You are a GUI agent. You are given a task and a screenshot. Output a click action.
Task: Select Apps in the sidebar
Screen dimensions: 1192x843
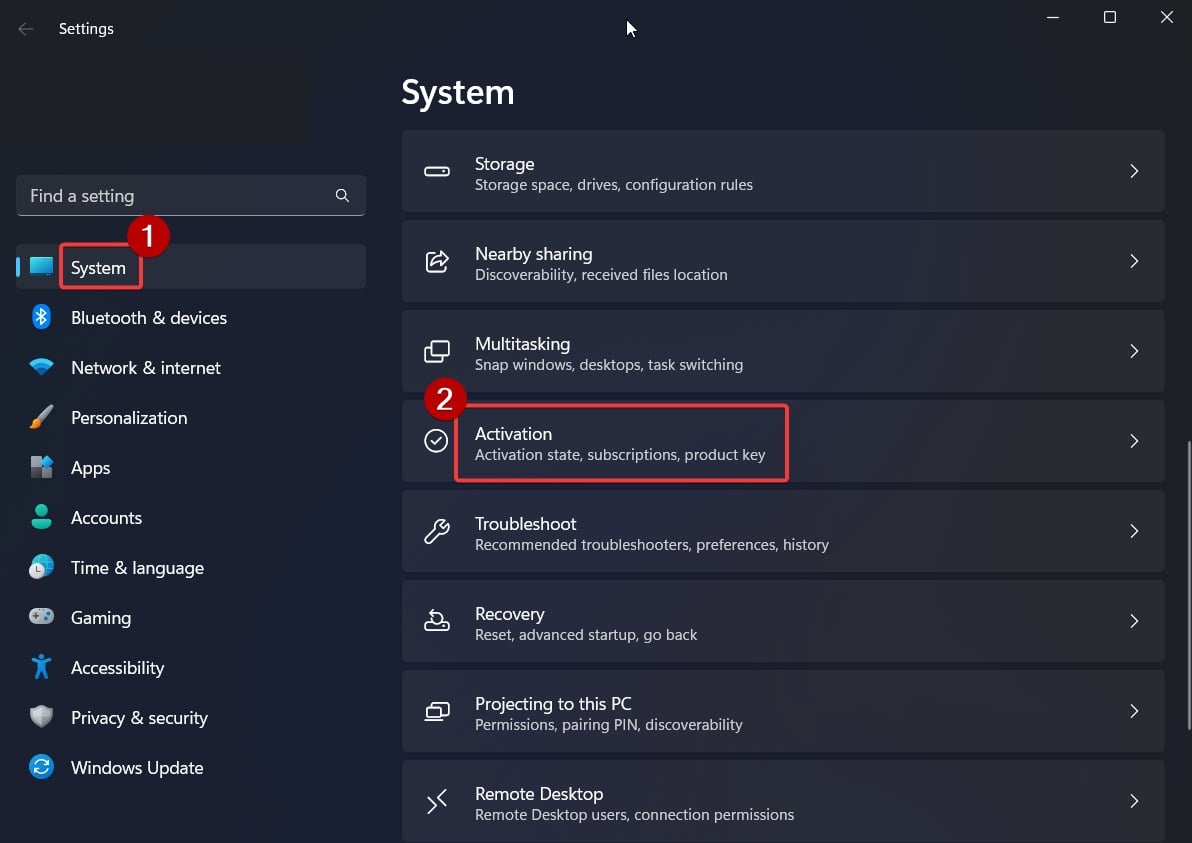pyautogui.click(x=90, y=468)
